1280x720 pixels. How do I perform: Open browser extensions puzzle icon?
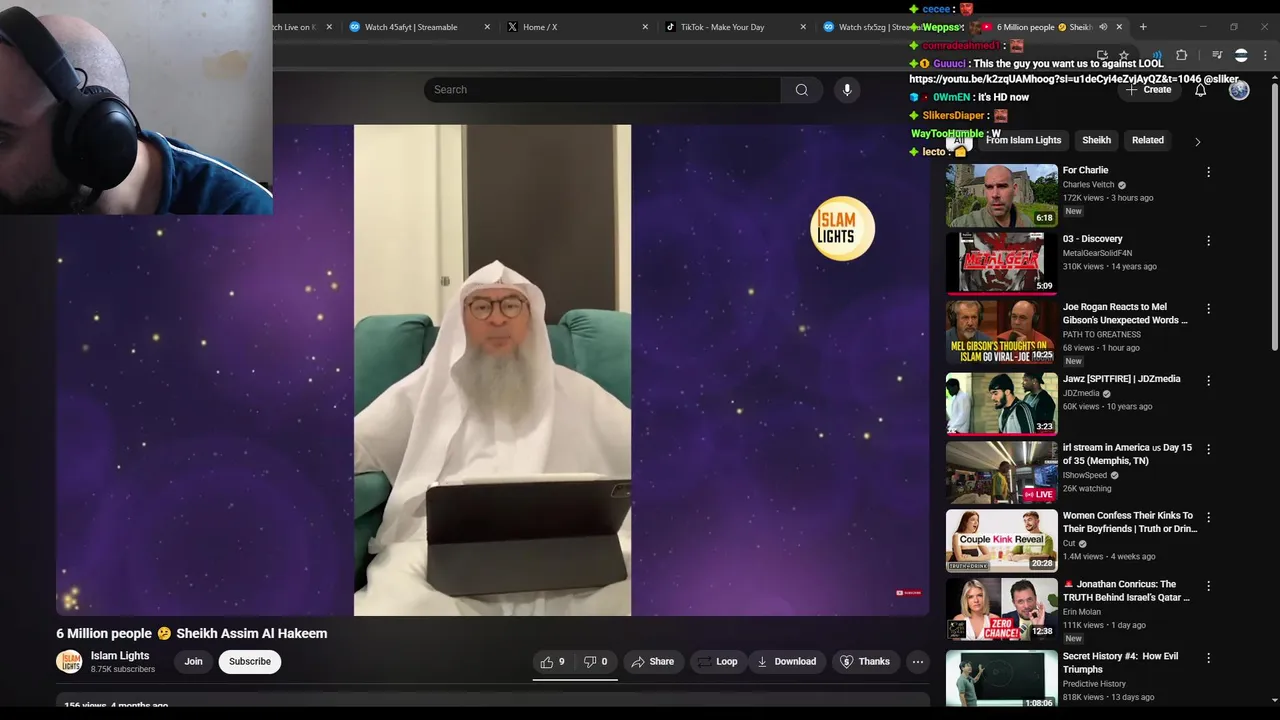click(x=1181, y=56)
